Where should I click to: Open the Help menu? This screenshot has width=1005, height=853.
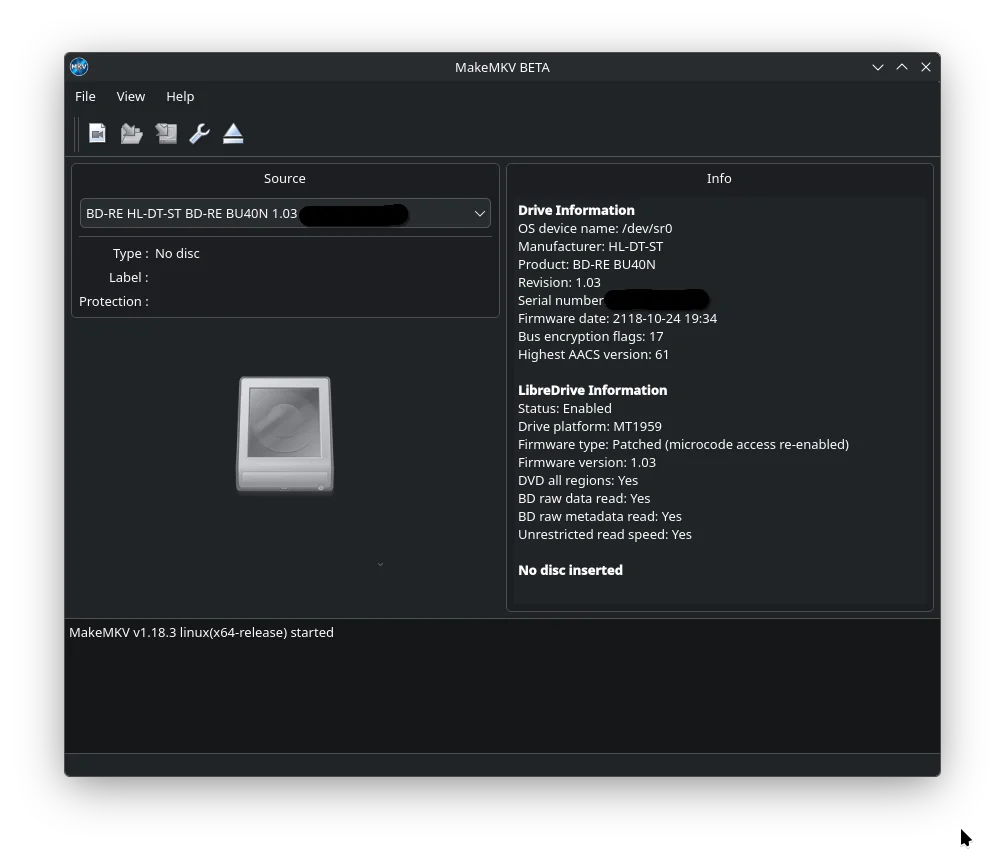[180, 96]
